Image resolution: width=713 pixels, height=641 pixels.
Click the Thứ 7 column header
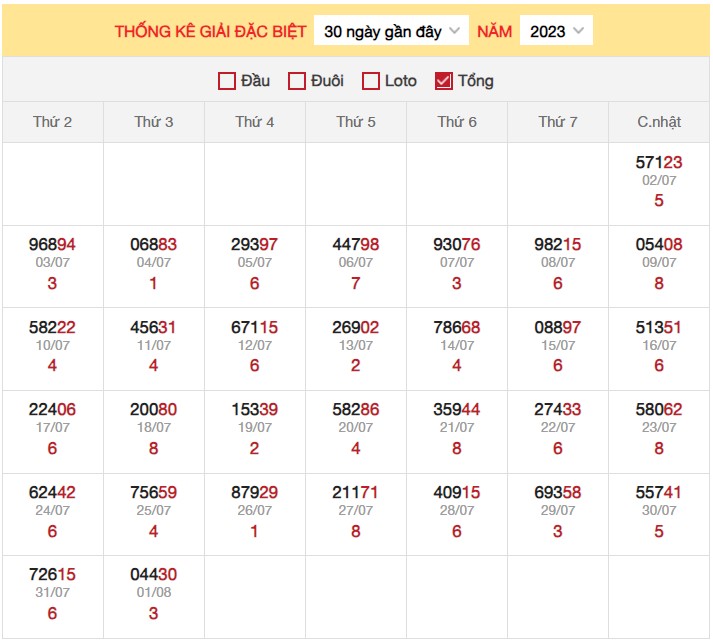[x=558, y=122]
